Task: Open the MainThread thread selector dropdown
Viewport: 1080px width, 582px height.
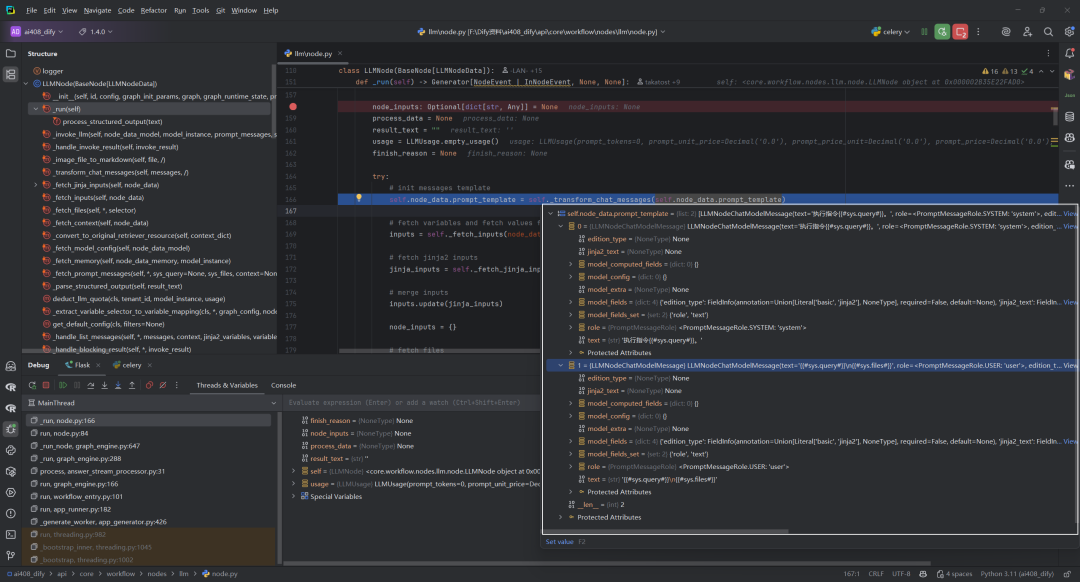Action: pos(152,403)
